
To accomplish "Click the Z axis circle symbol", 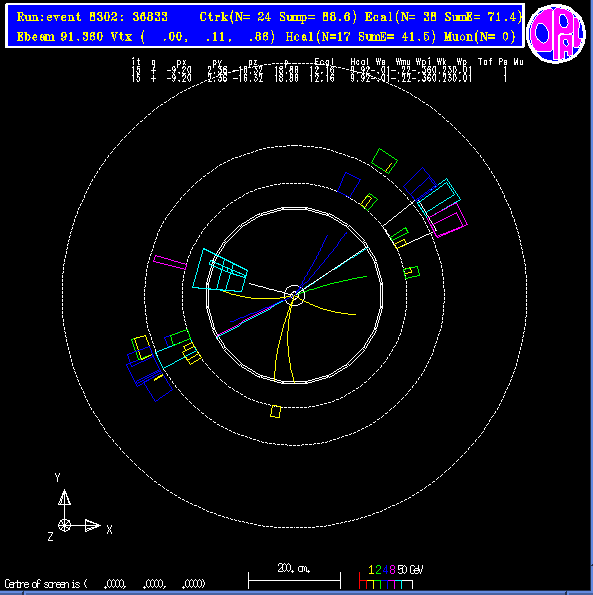I will click(x=64, y=526).
